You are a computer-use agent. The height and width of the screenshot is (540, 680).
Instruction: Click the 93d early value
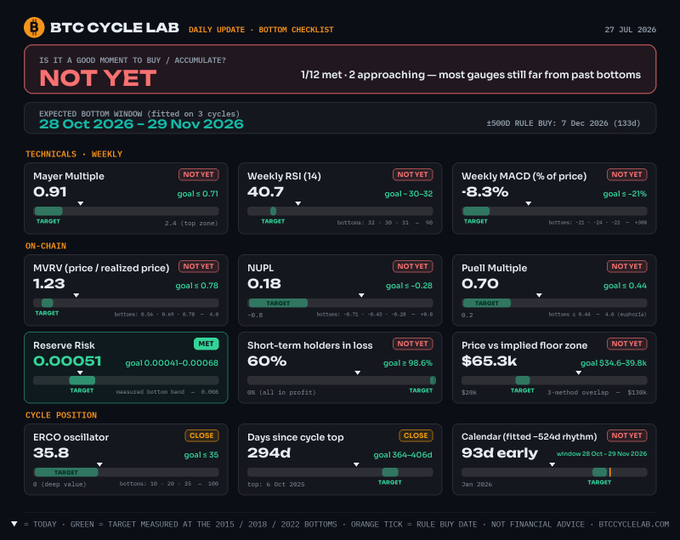coord(500,453)
